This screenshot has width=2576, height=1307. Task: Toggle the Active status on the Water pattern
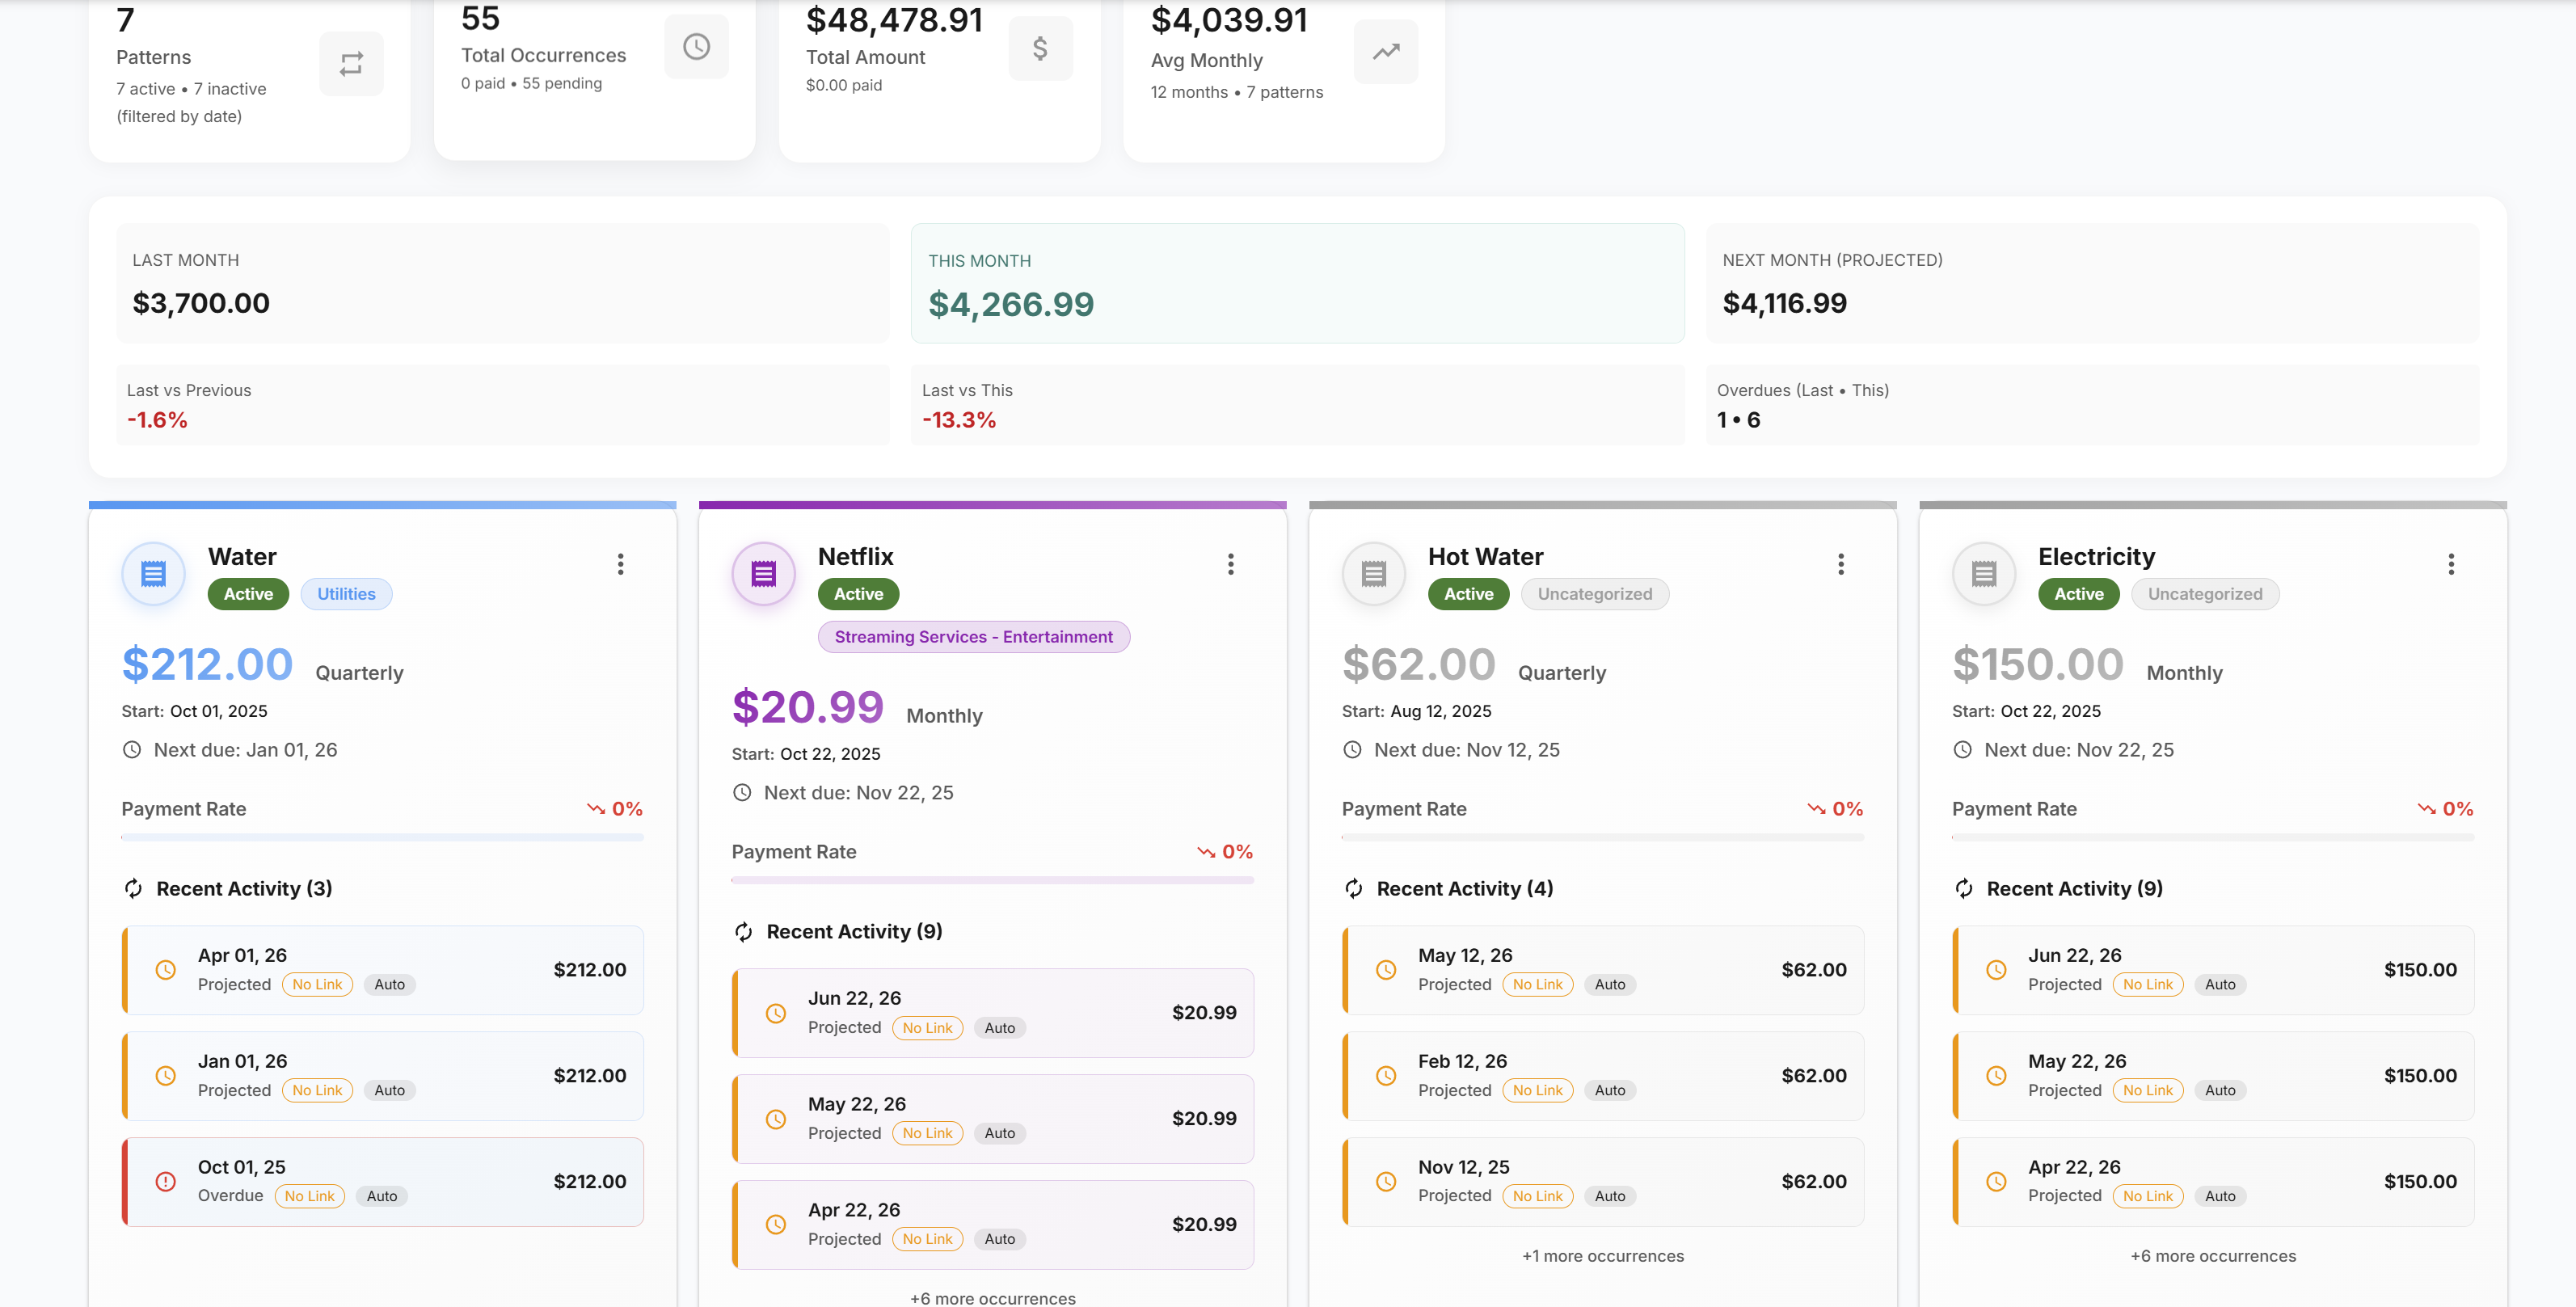click(x=246, y=593)
